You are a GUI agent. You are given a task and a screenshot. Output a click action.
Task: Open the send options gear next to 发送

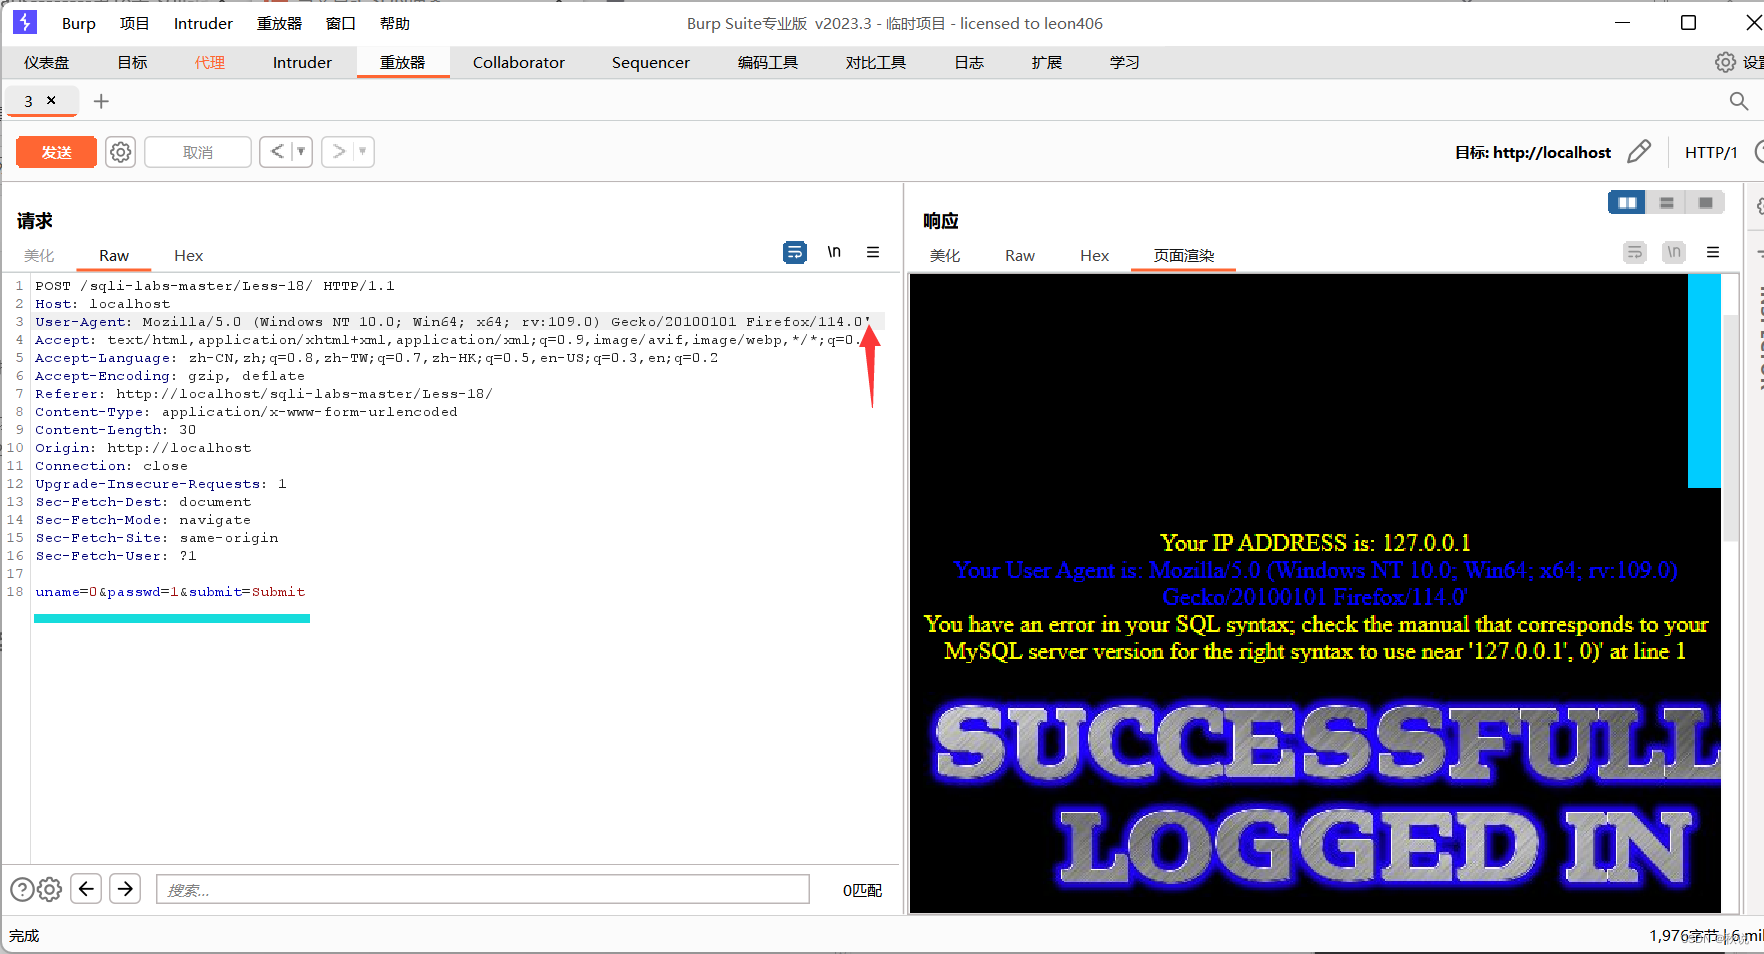[x=120, y=152]
